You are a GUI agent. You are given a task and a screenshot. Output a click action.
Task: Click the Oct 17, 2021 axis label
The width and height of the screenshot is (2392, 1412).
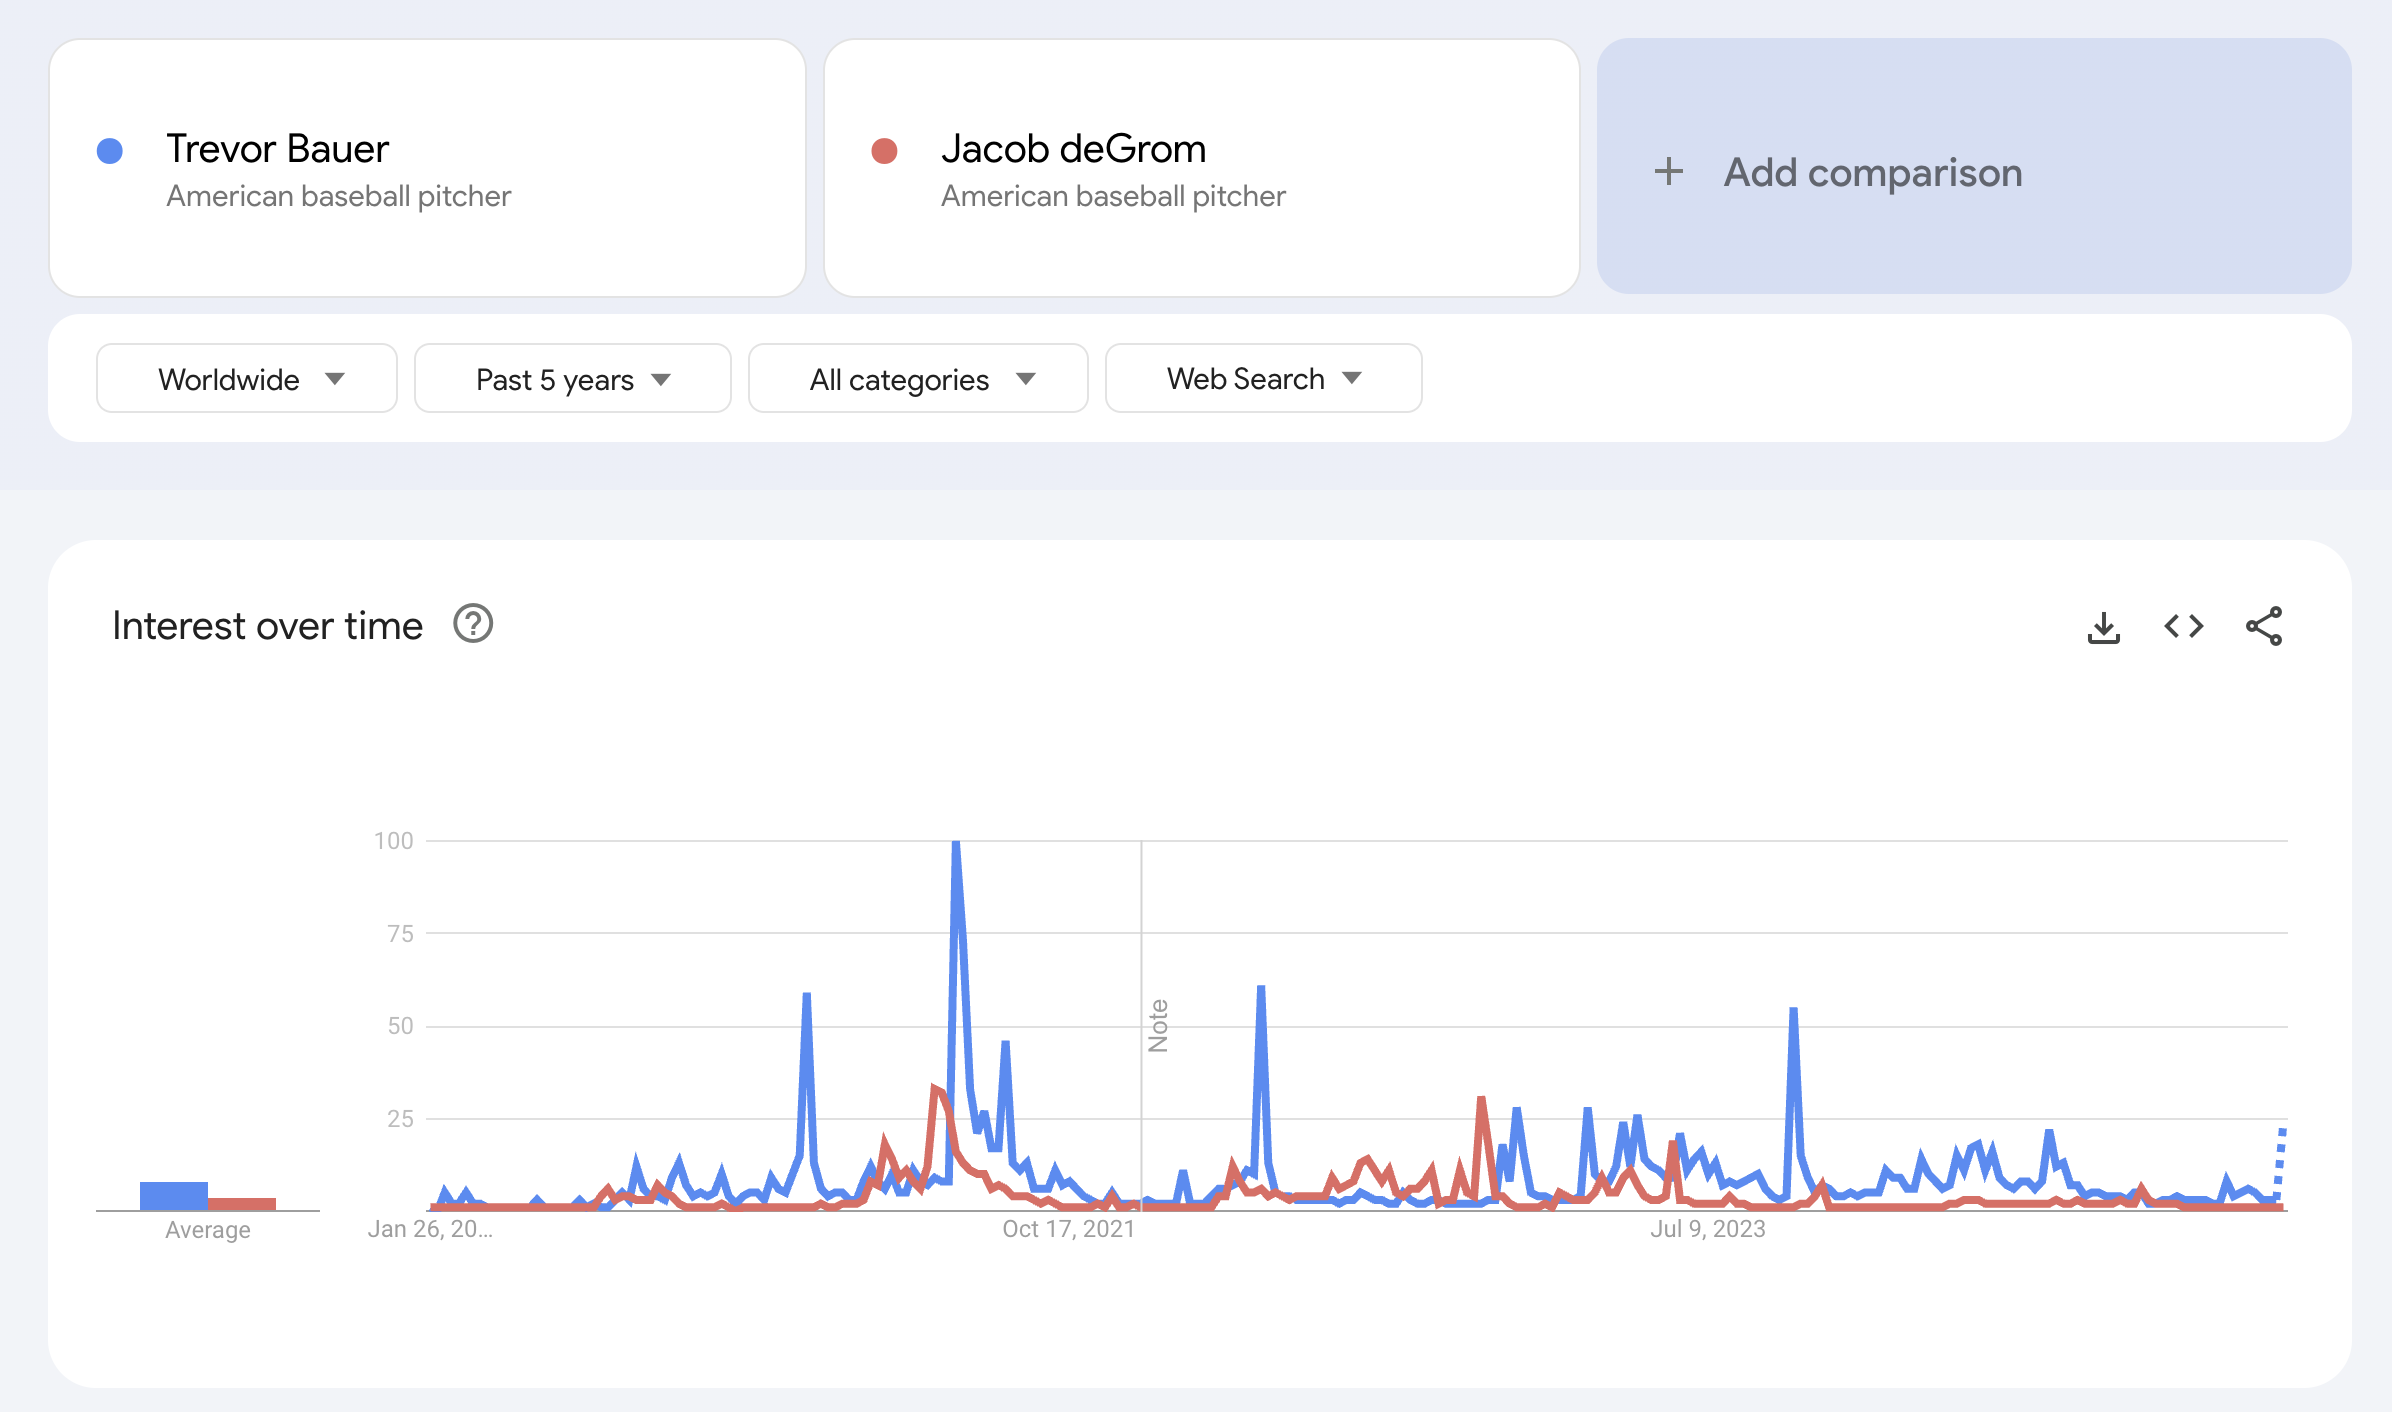(x=1068, y=1229)
